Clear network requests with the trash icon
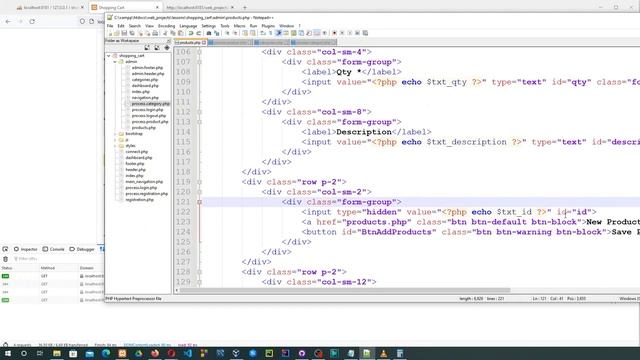 tap(5, 259)
